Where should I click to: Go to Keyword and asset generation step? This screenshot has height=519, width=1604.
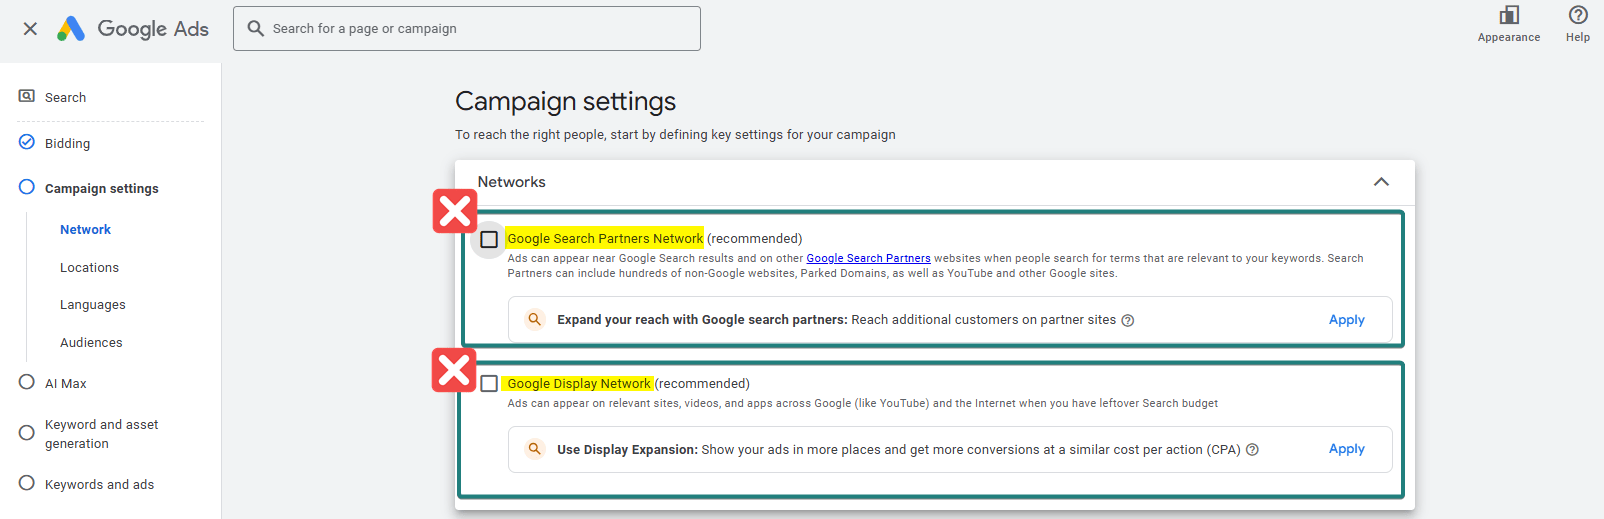[102, 434]
